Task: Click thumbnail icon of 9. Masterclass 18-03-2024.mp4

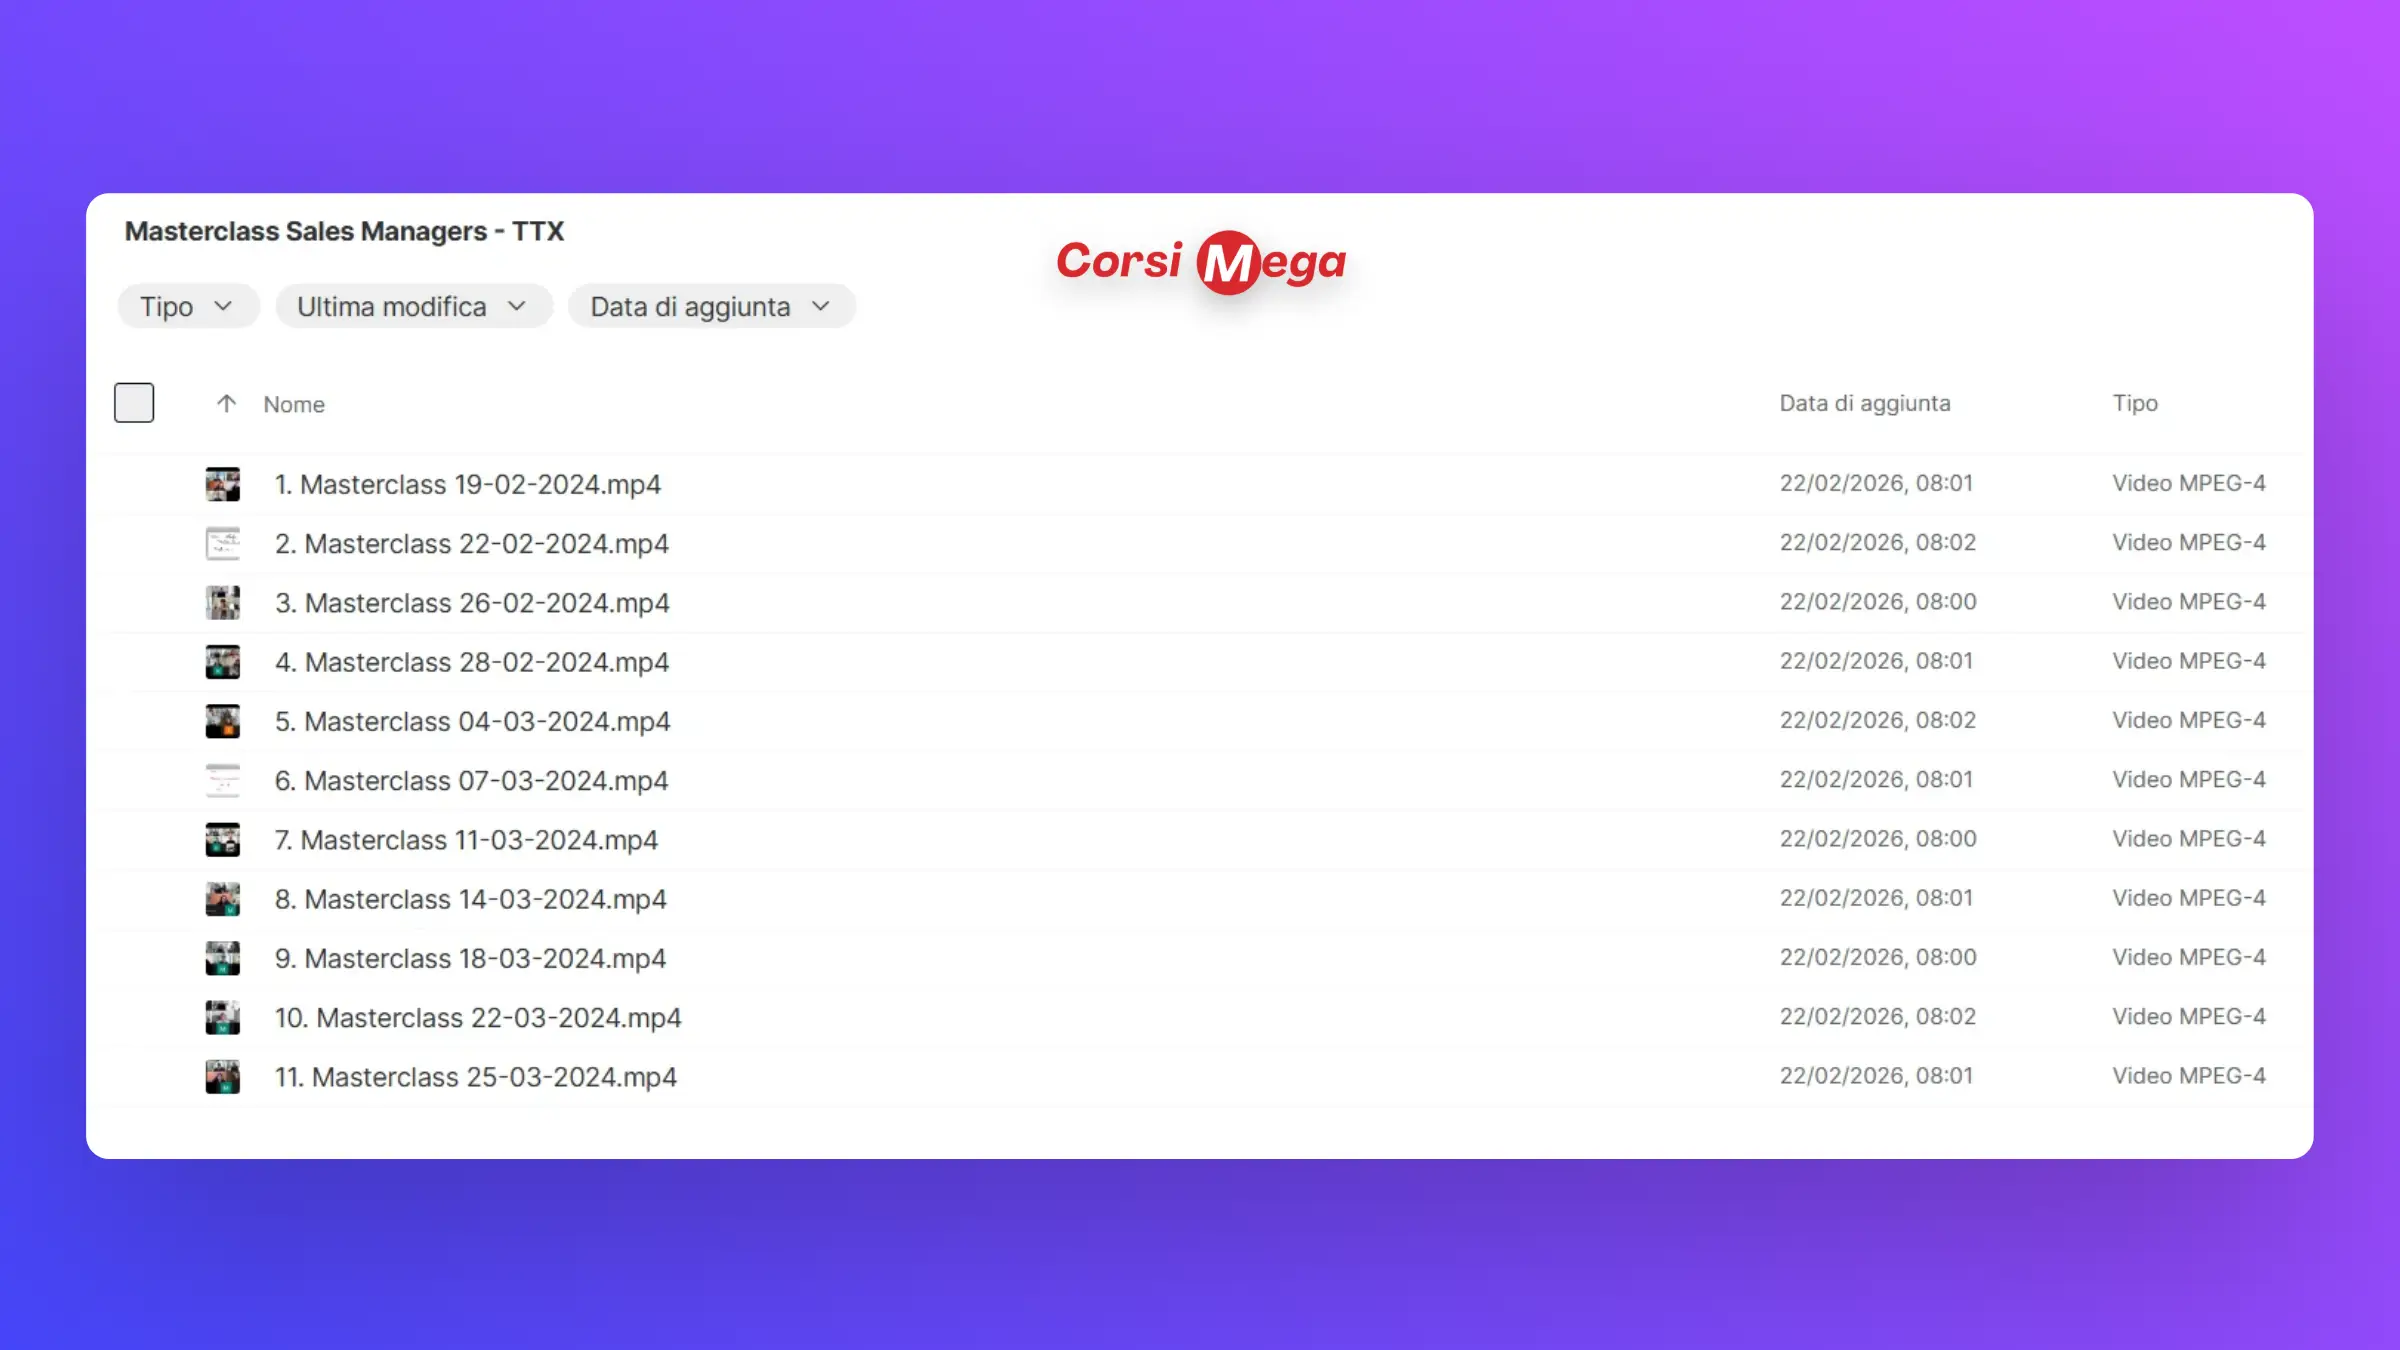Action: [x=222, y=958]
